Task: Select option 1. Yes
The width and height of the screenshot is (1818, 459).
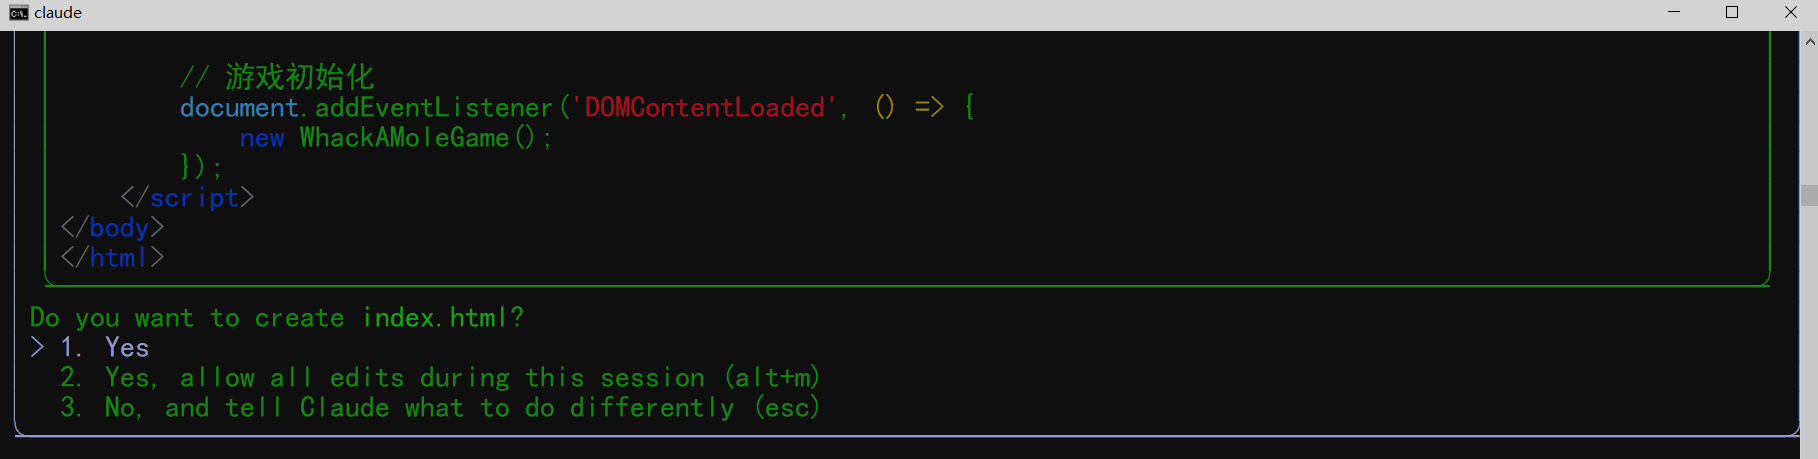Action: pos(105,348)
